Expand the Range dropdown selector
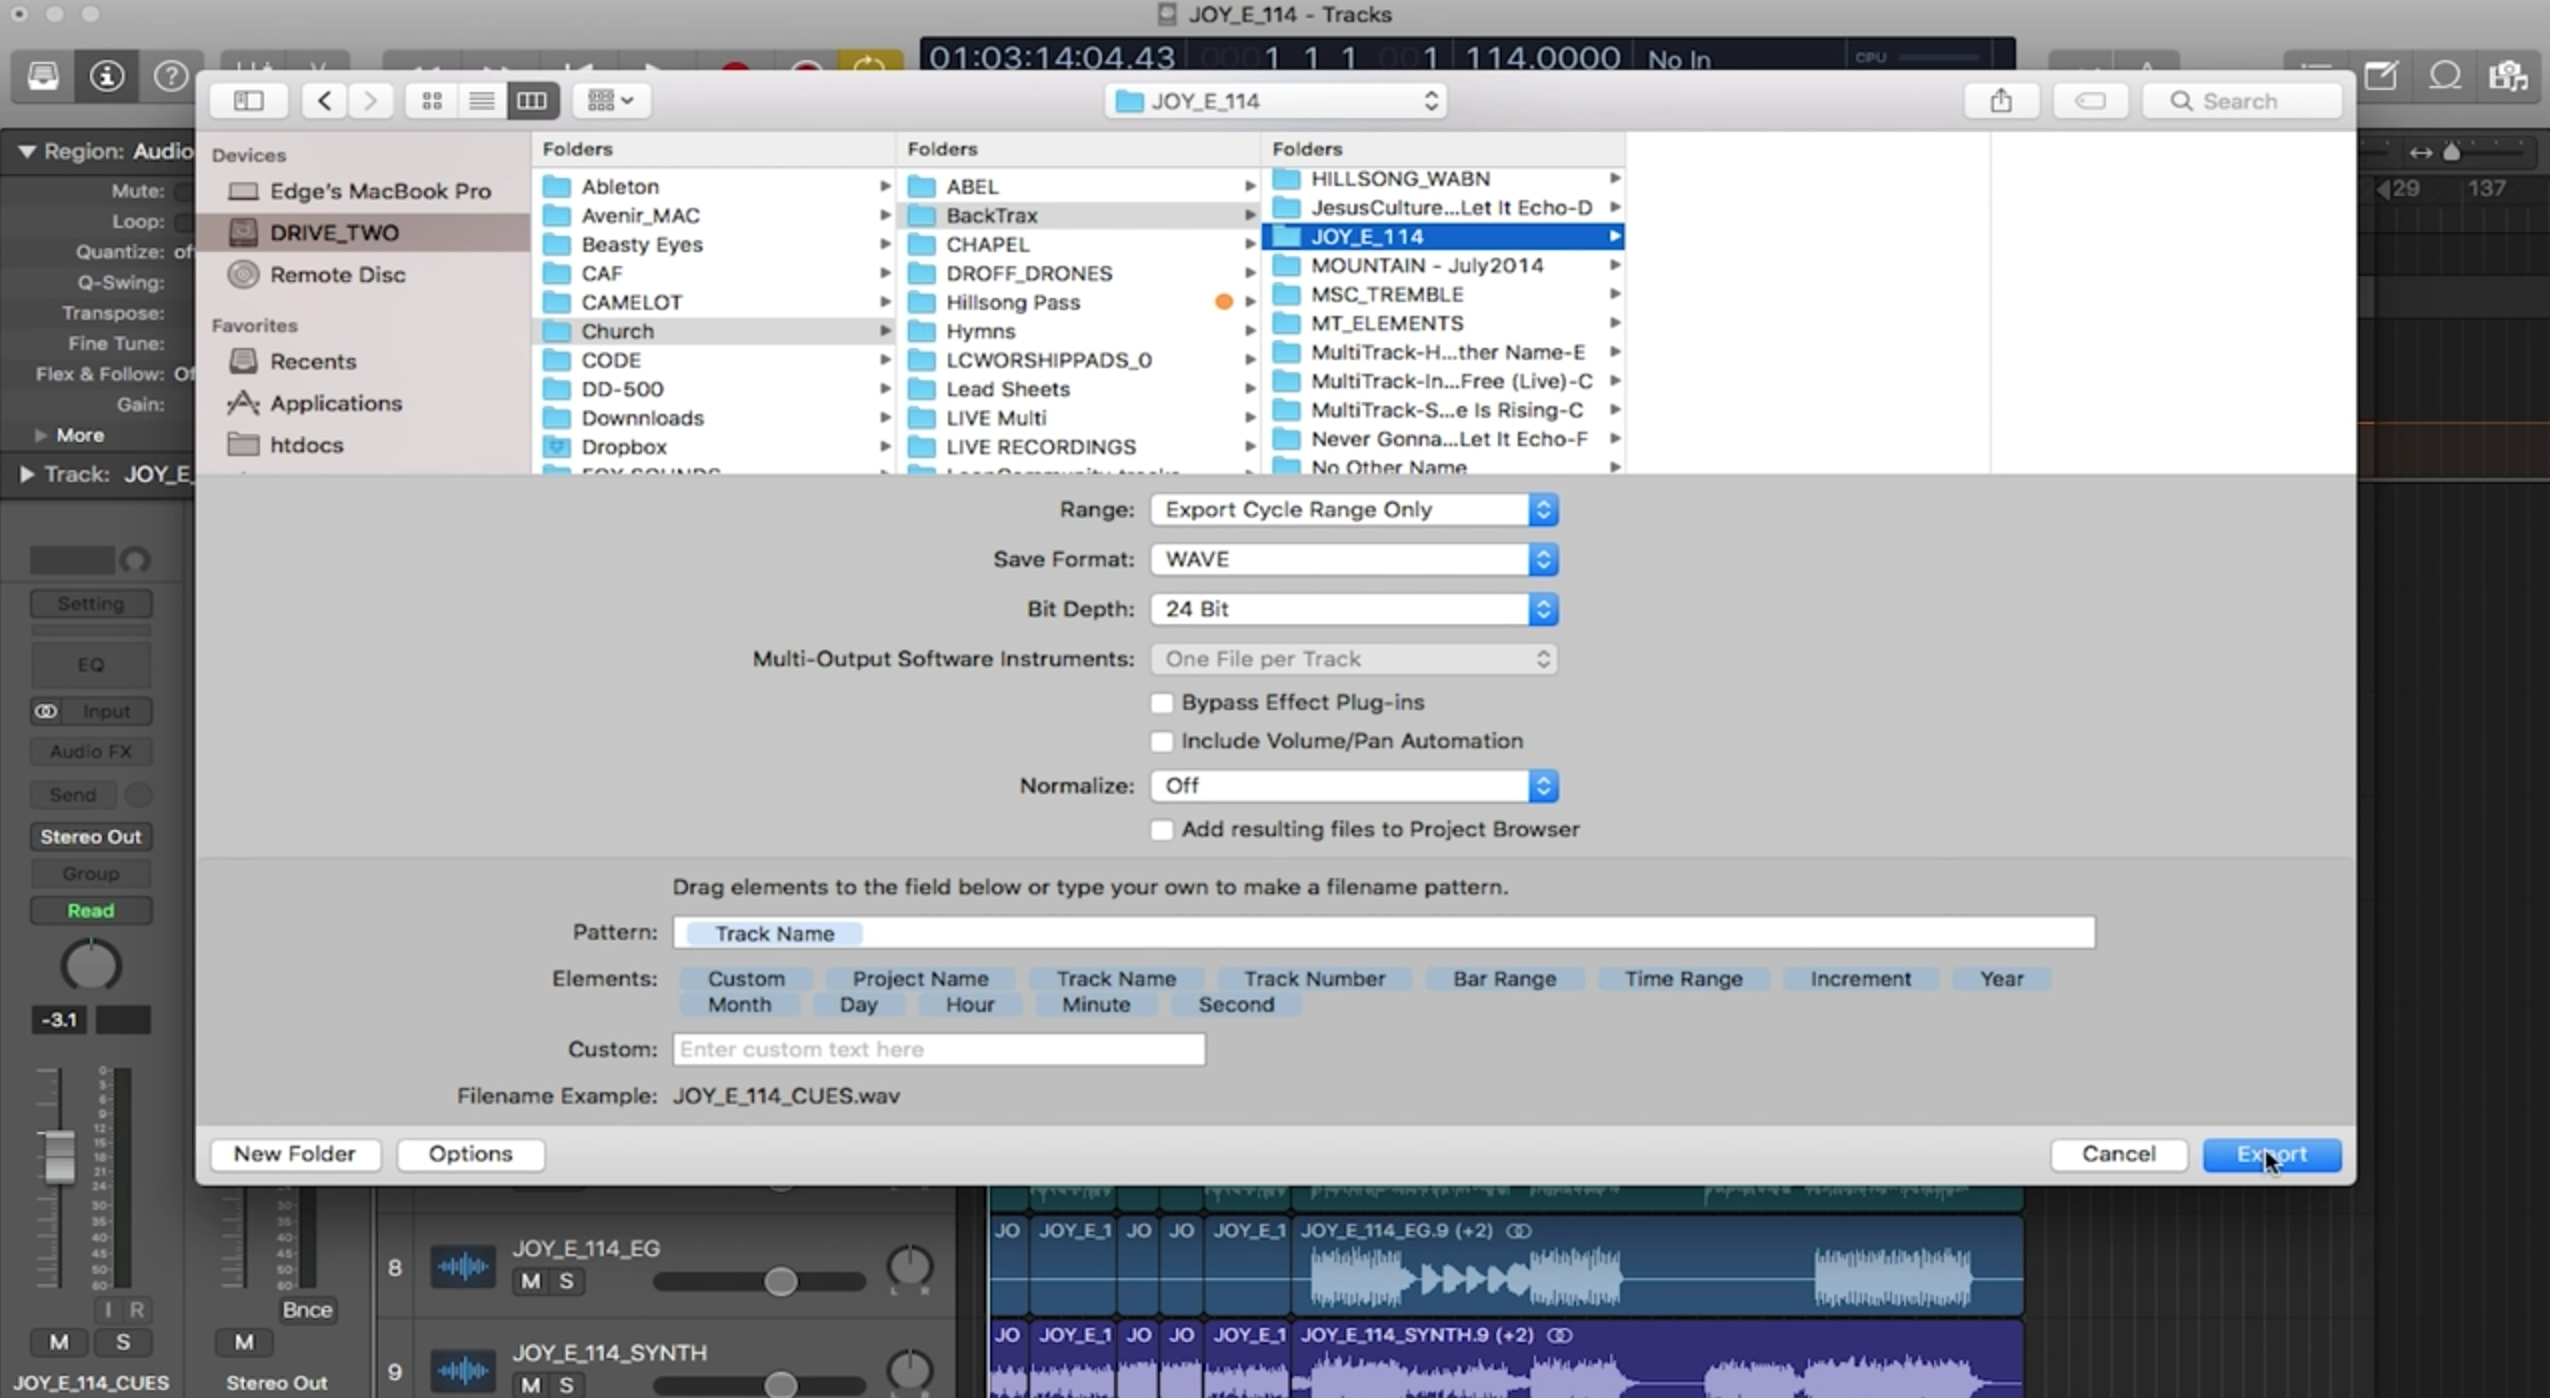The width and height of the screenshot is (2550, 1398). click(x=1542, y=510)
